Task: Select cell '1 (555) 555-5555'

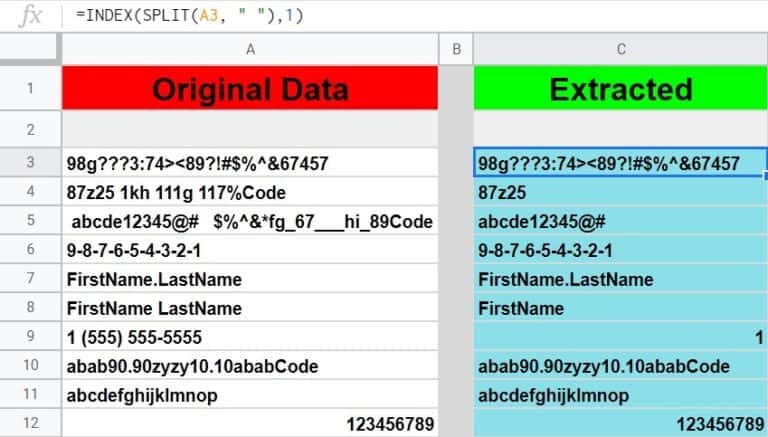Action: [250, 336]
